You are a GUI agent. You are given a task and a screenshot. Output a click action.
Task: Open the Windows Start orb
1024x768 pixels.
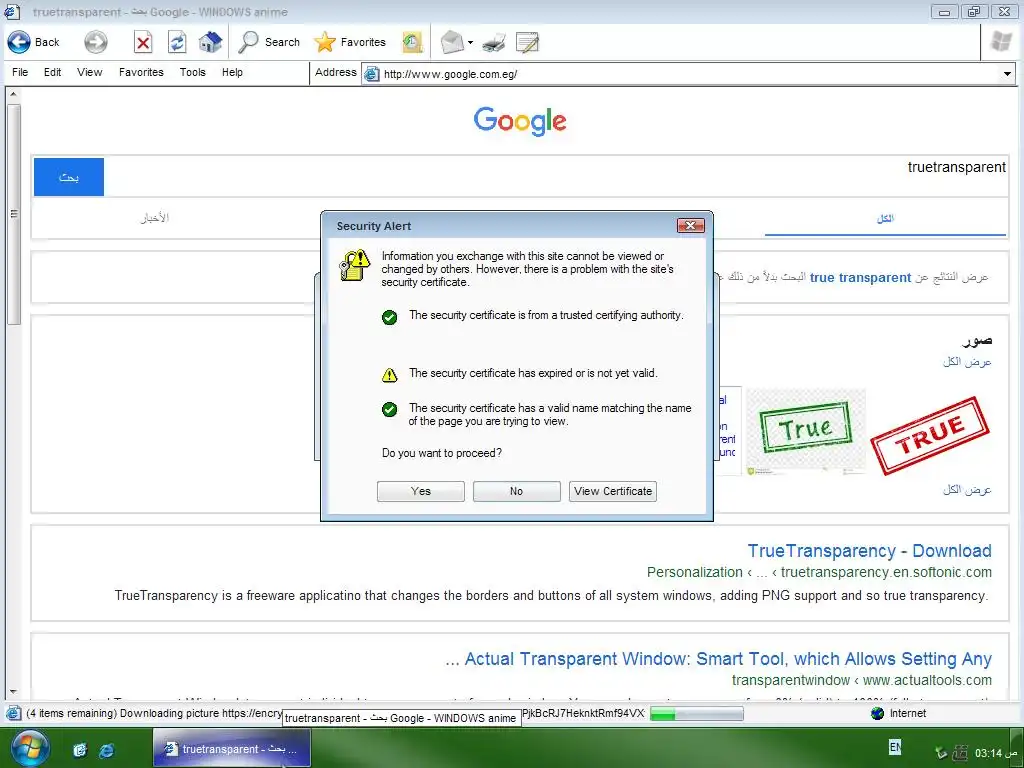coord(29,750)
